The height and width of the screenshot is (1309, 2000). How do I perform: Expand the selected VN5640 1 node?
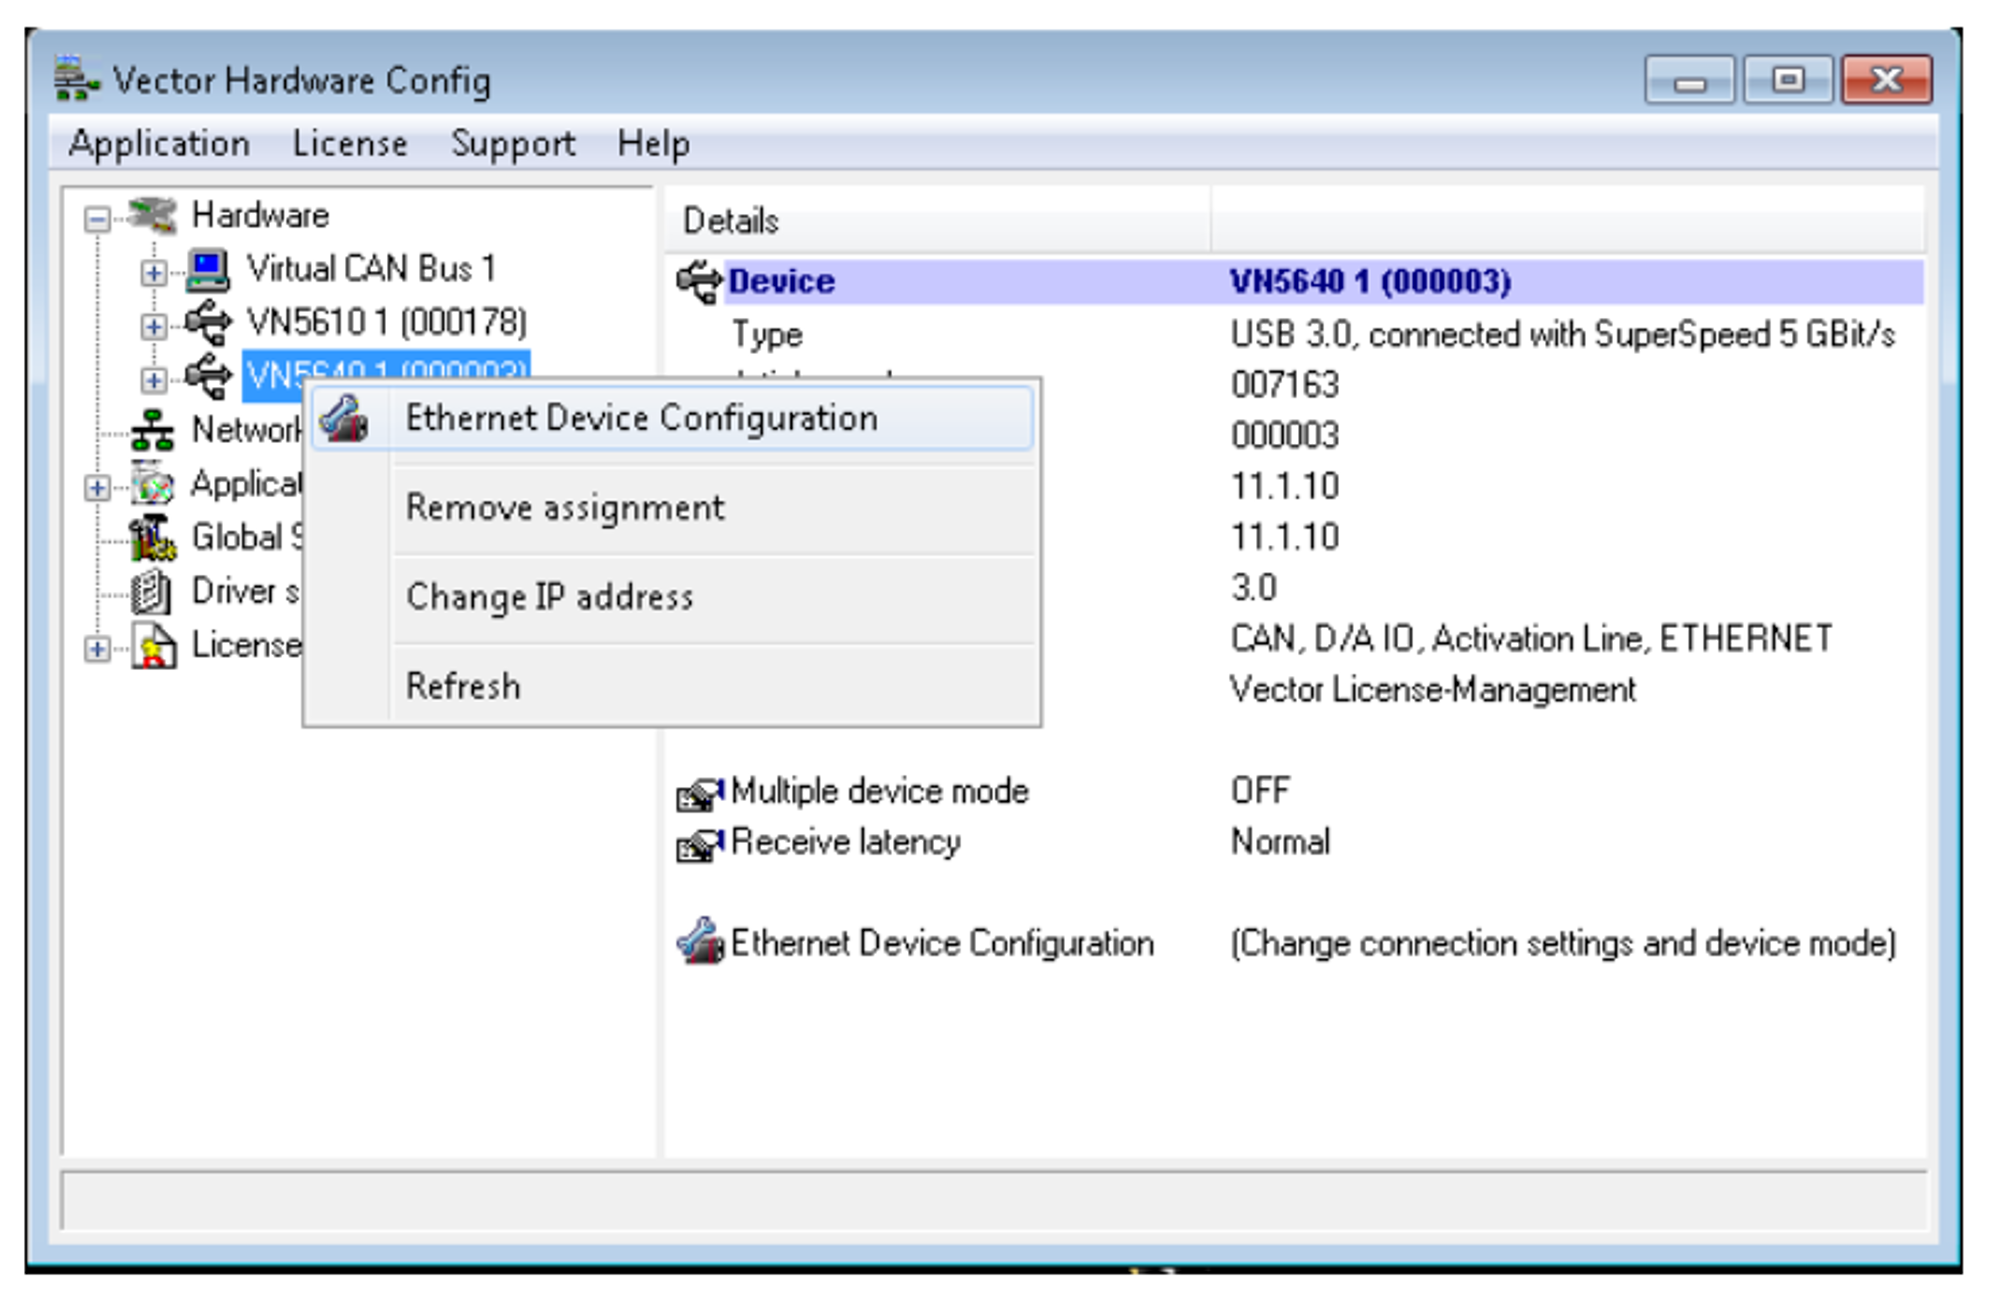pyautogui.click(x=153, y=380)
